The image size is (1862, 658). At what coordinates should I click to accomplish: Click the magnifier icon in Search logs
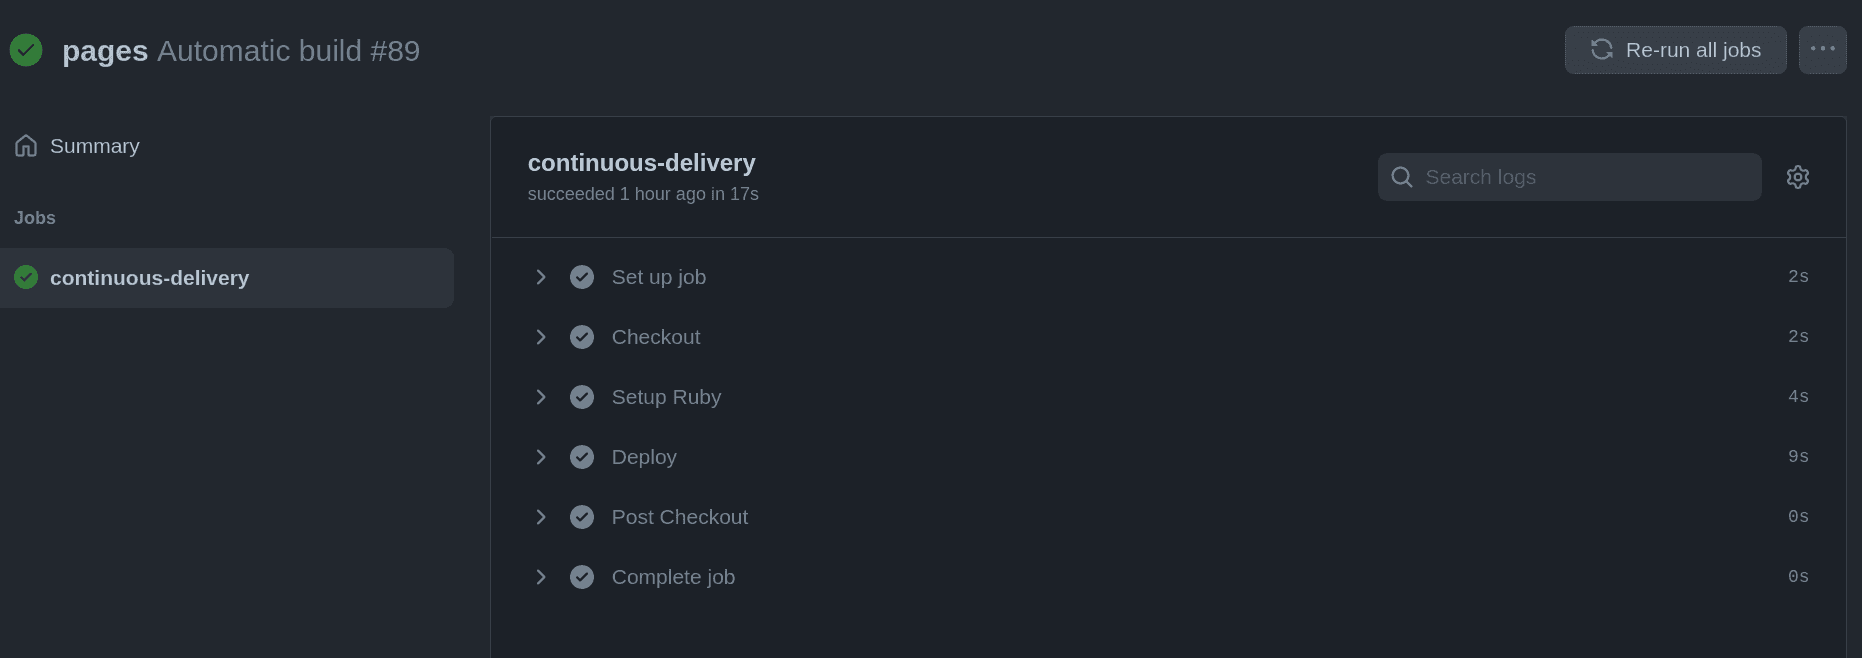(x=1402, y=177)
